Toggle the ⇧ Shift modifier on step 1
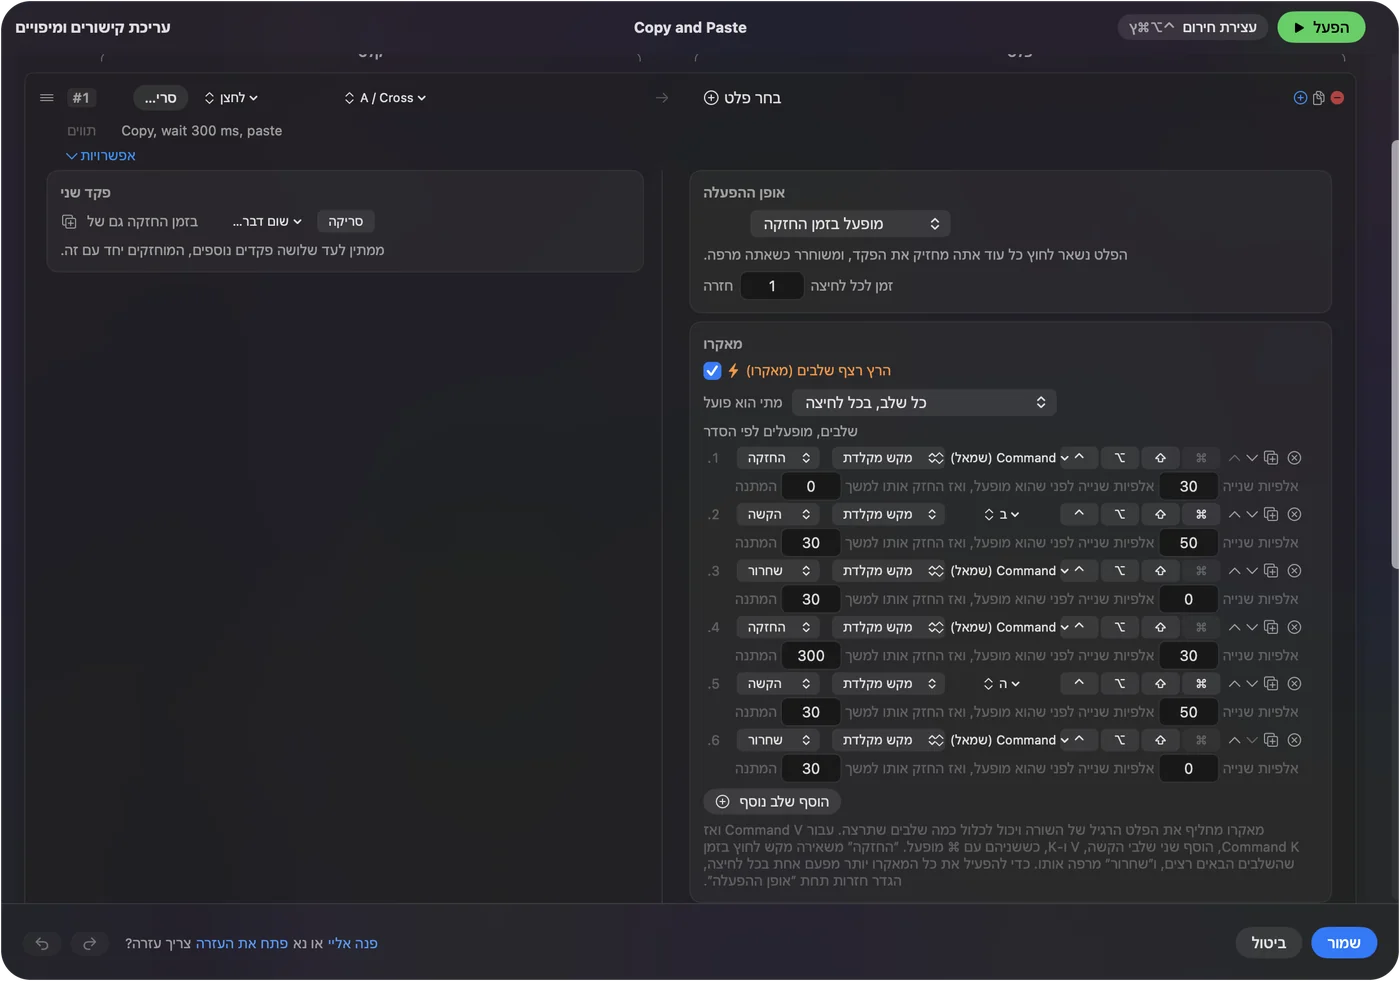 click(1160, 458)
